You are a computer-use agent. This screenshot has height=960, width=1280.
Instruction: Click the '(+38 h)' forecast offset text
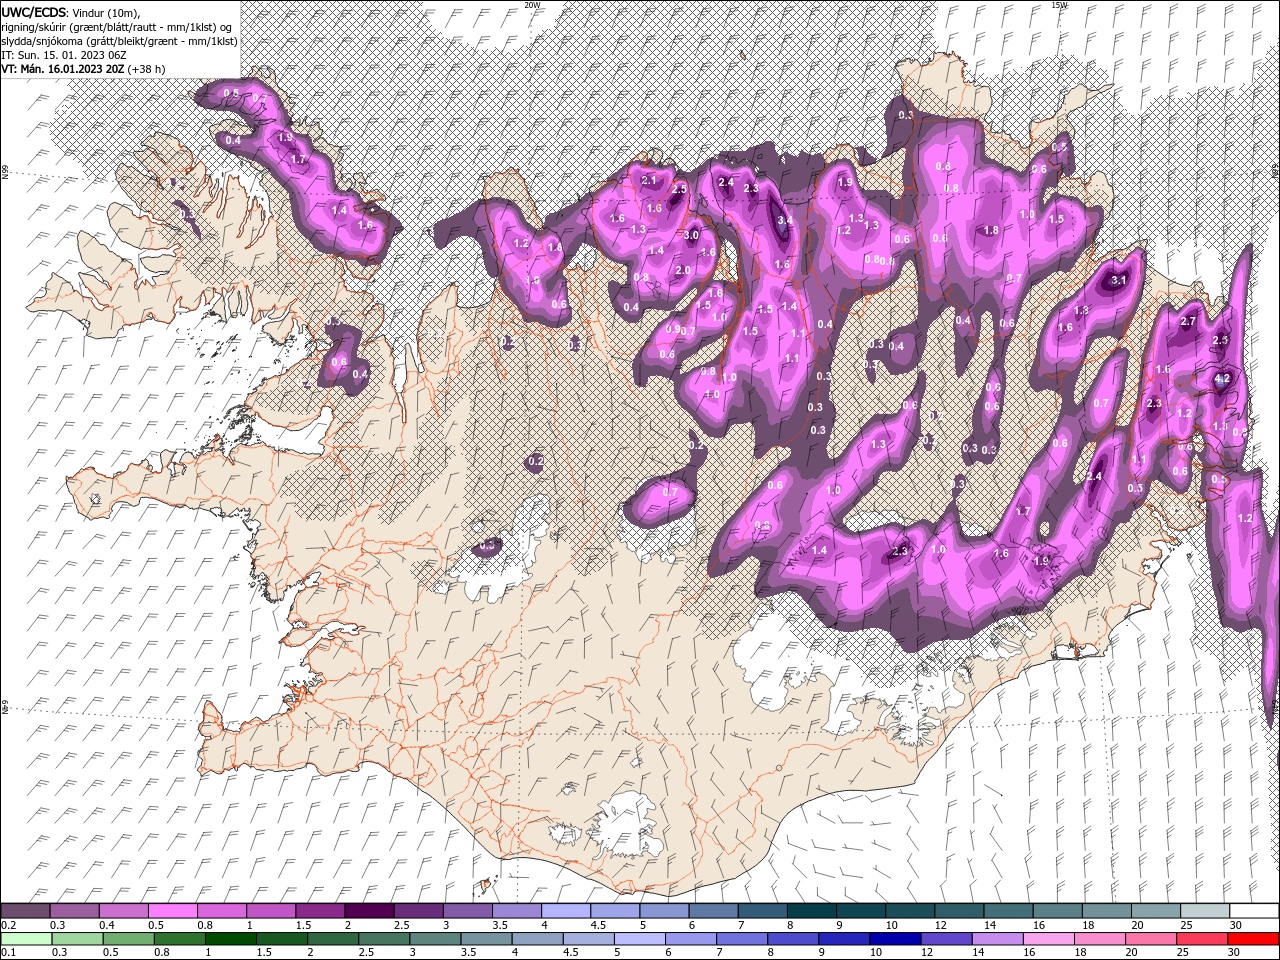(x=146, y=69)
